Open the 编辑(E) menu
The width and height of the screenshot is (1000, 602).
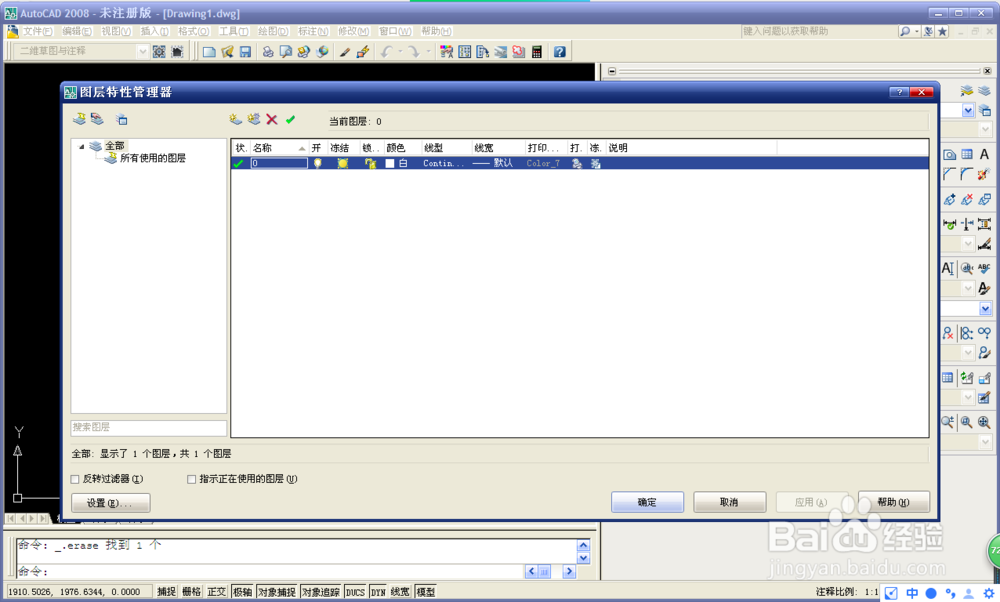(77, 31)
